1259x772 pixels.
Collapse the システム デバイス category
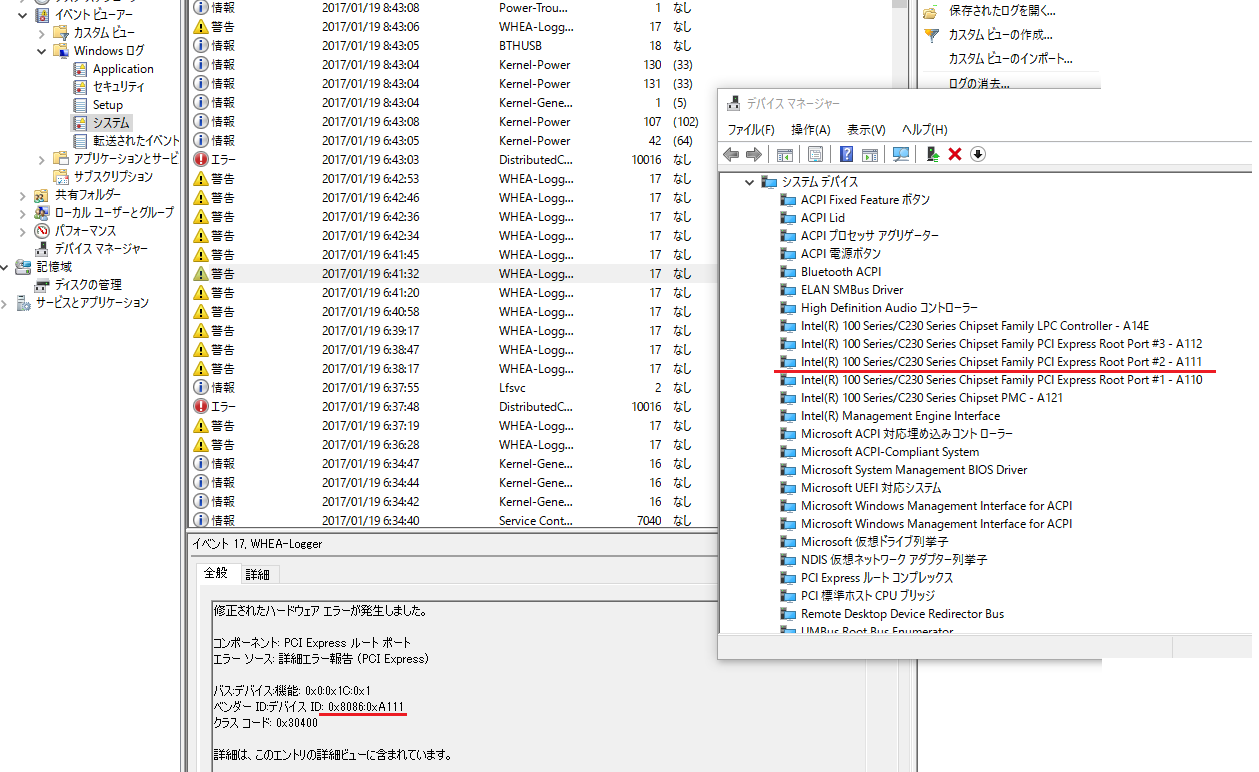[749, 182]
